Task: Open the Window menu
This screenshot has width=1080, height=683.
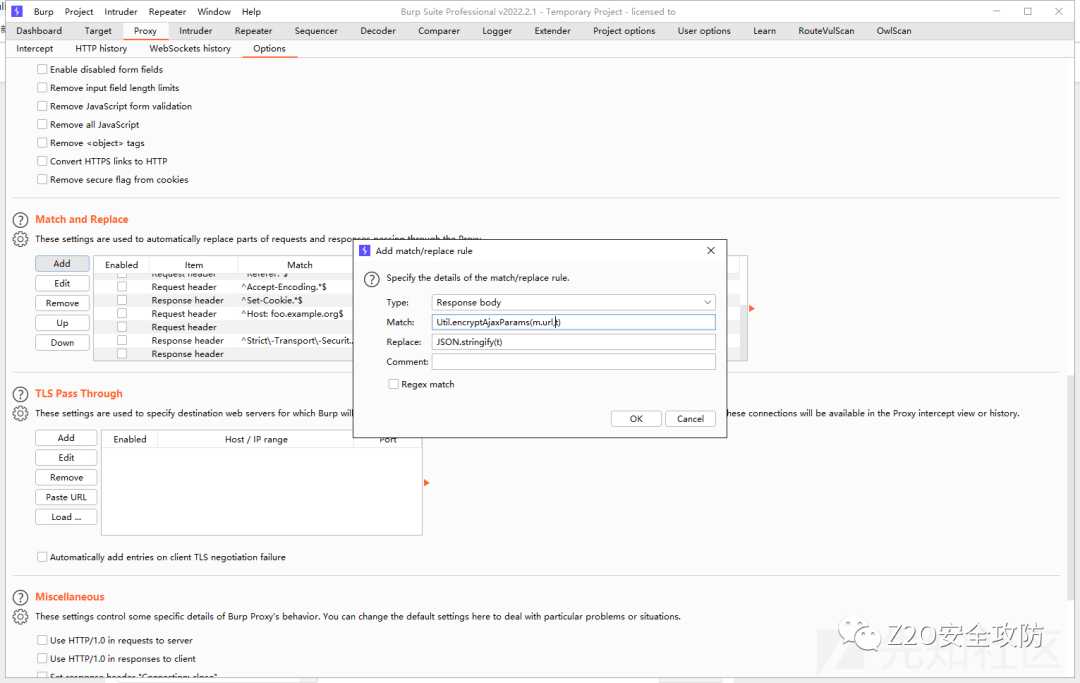Action: 214,12
